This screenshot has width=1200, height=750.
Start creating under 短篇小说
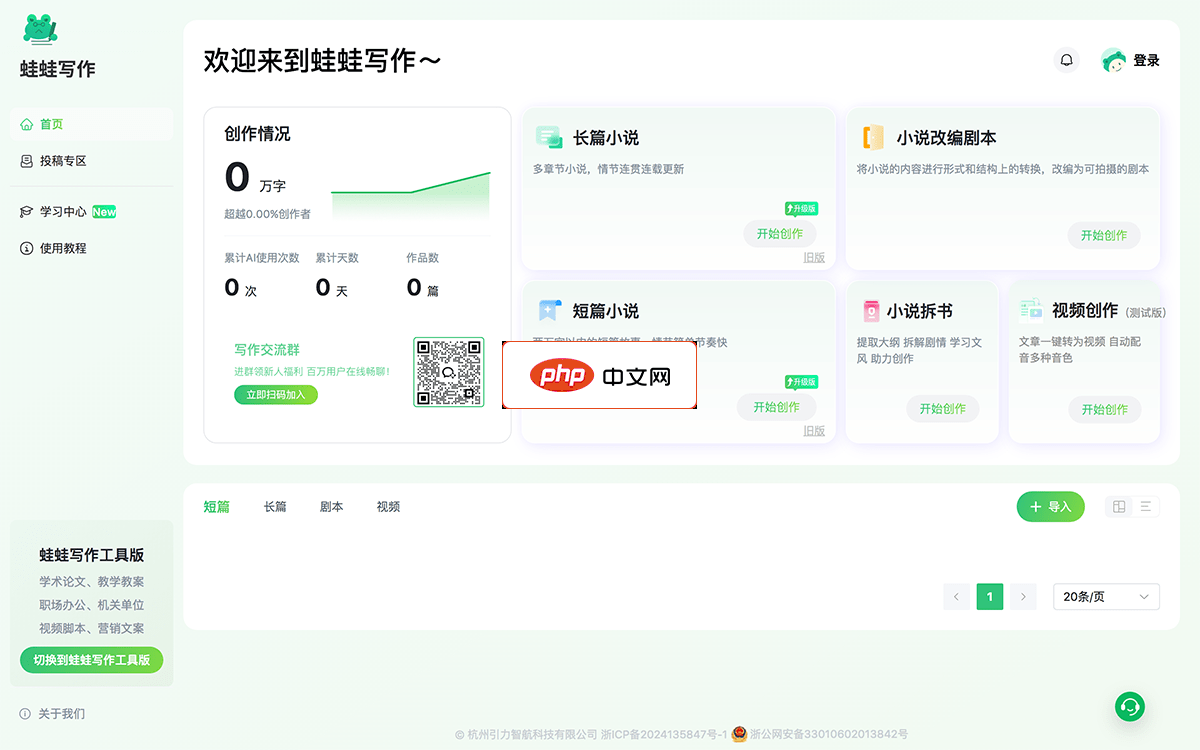(x=777, y=407)
